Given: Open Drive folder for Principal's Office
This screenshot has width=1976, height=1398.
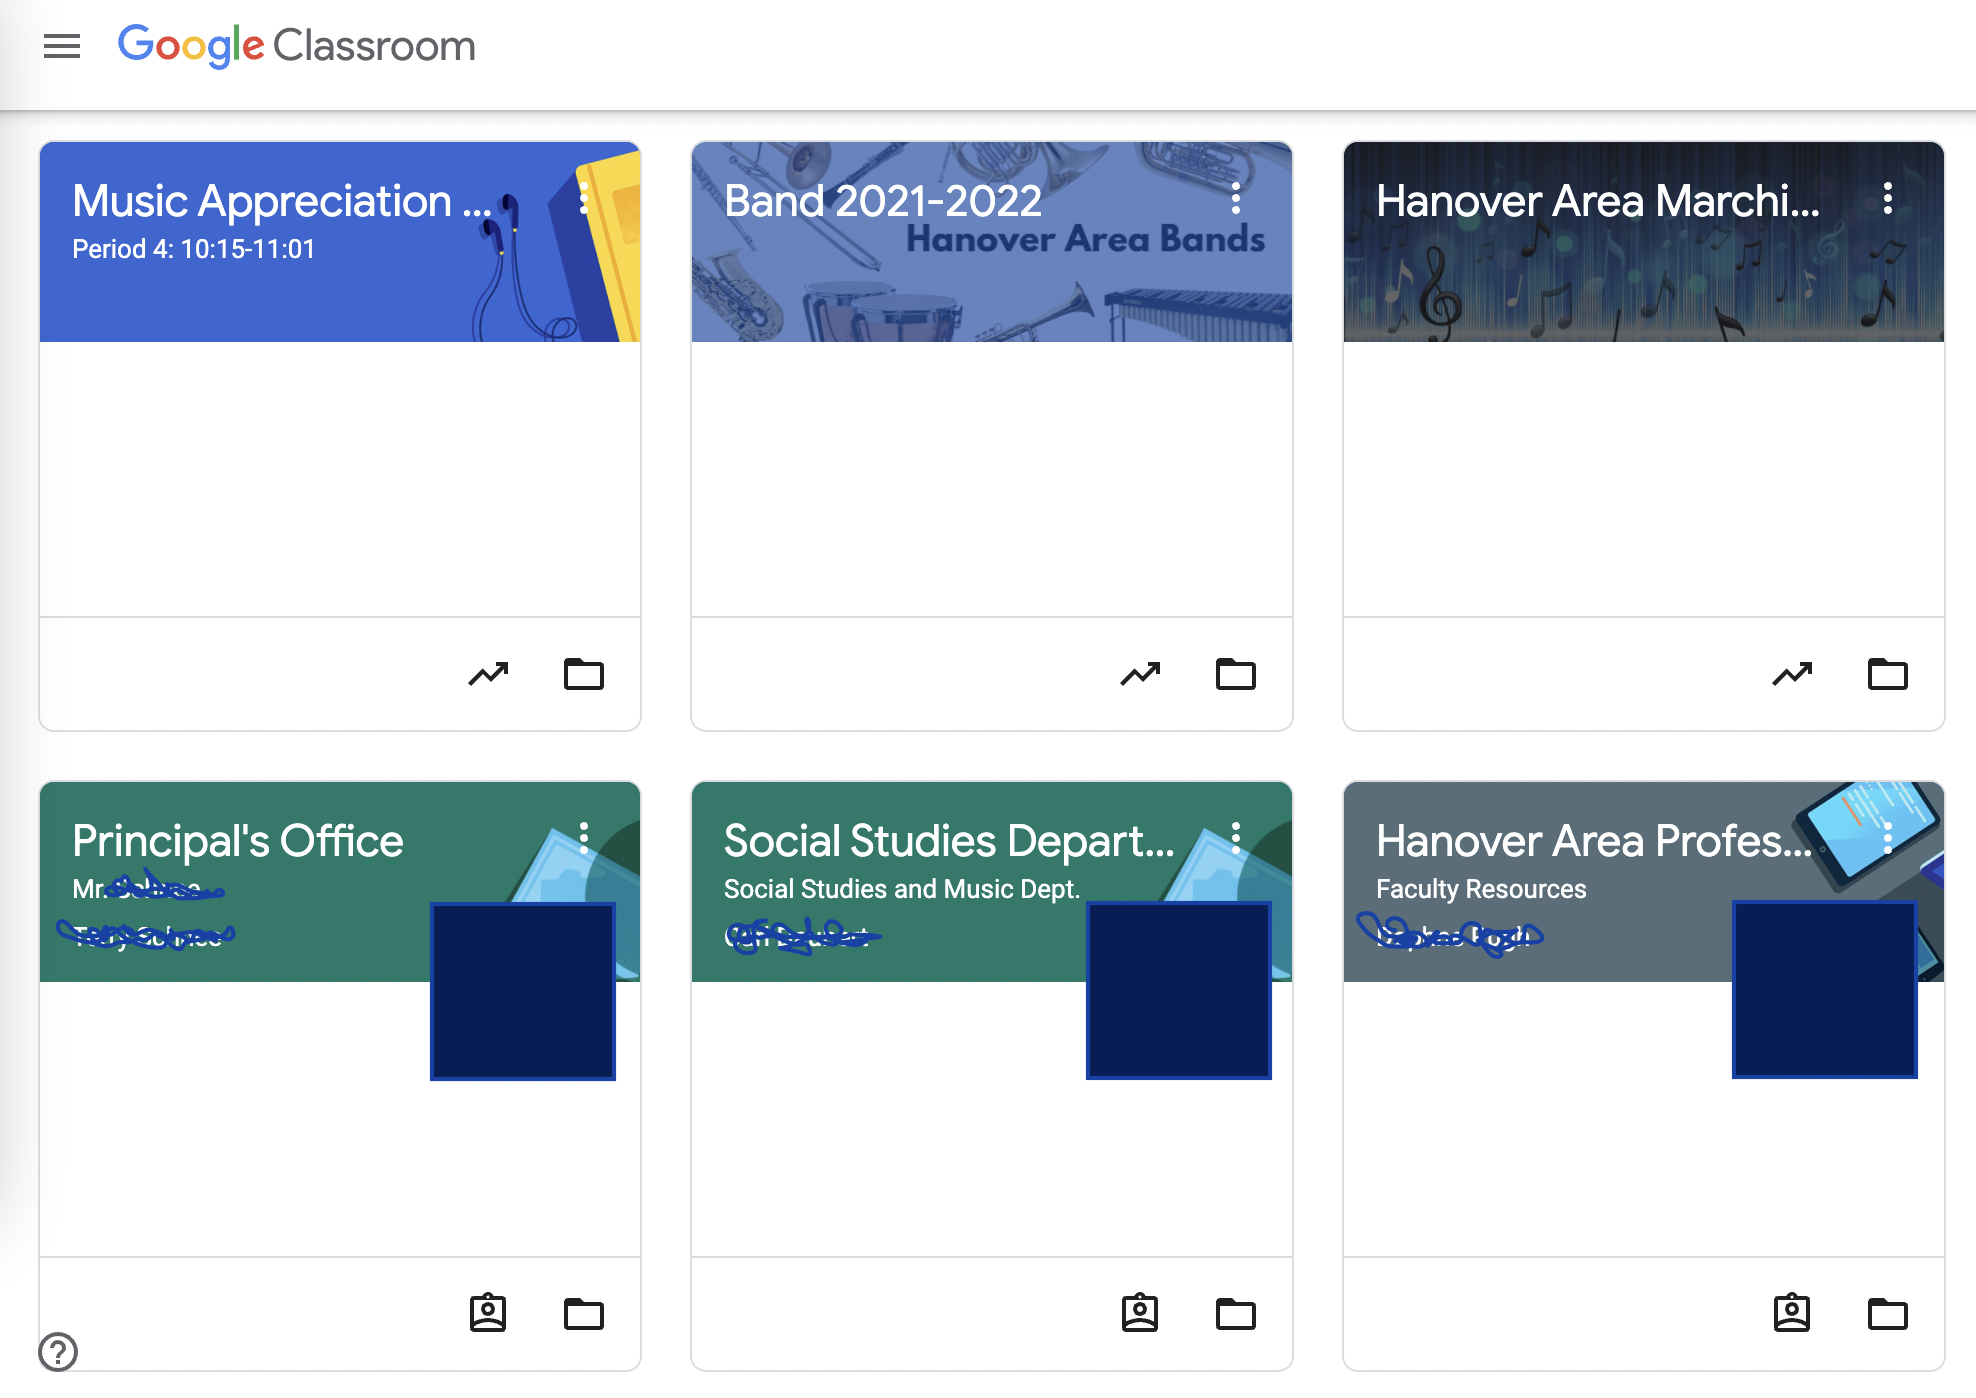Looking at the screenshot, I should (584, 1313).
